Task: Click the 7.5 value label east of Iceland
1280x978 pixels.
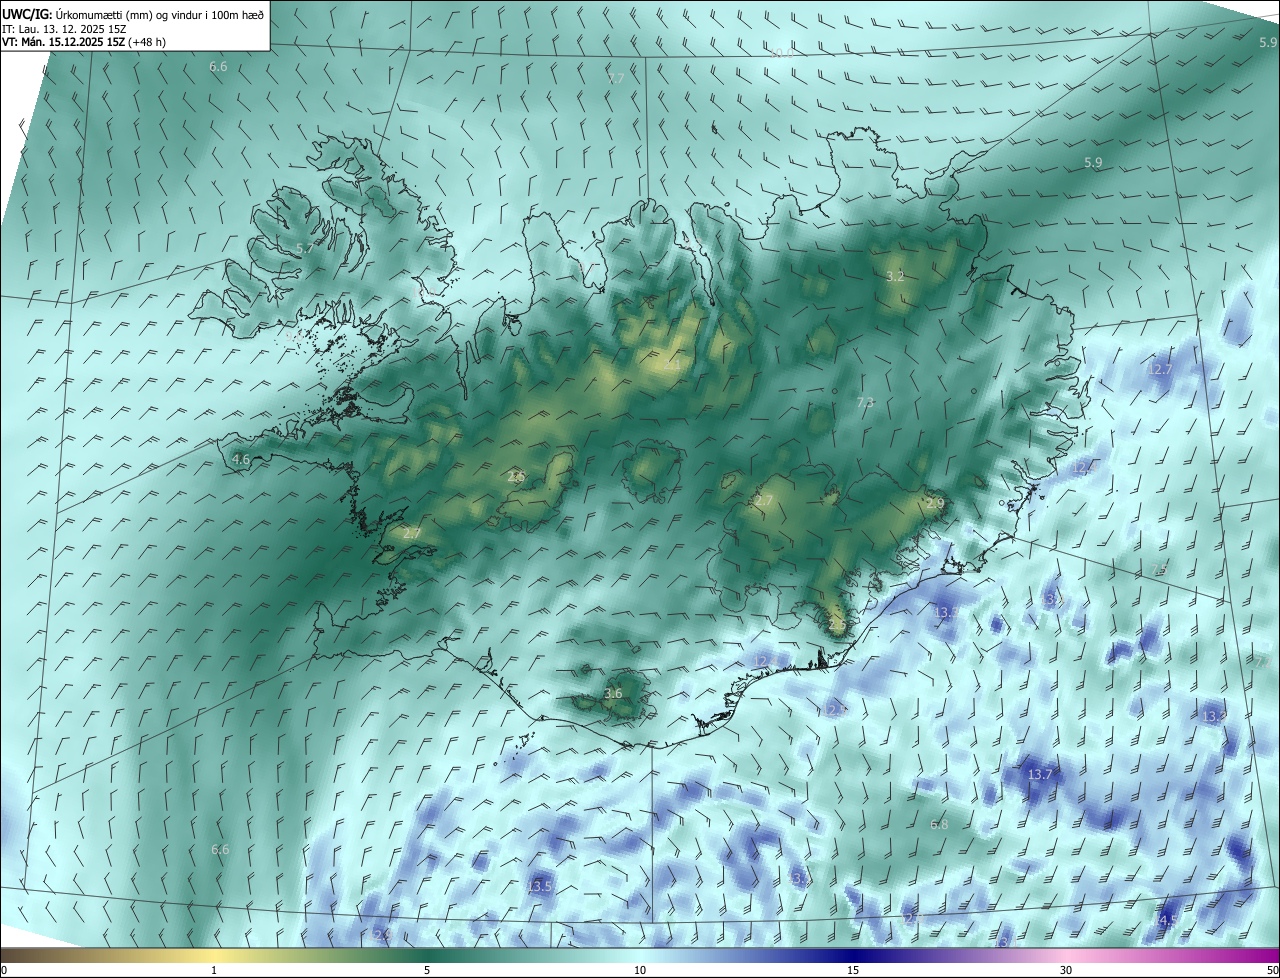Action: point(1159,570)
